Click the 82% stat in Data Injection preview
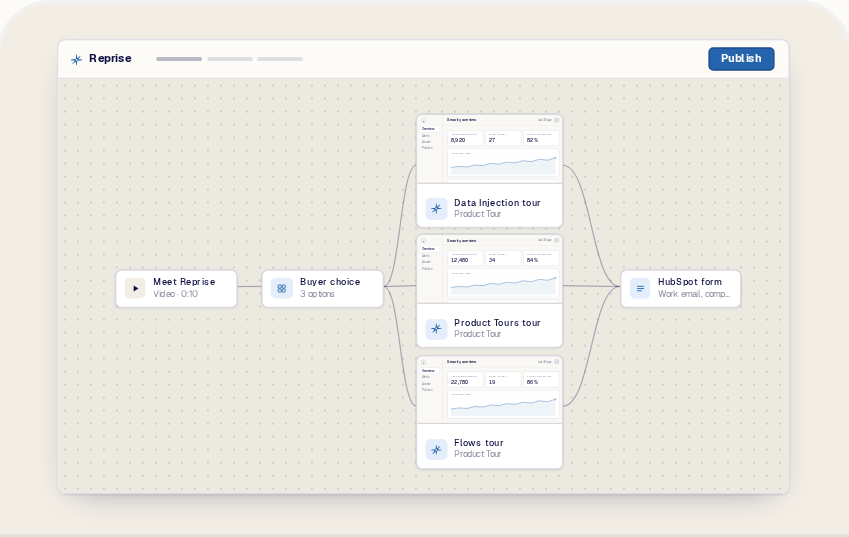Viewport: 849px width, 537px height. point(533,140)
